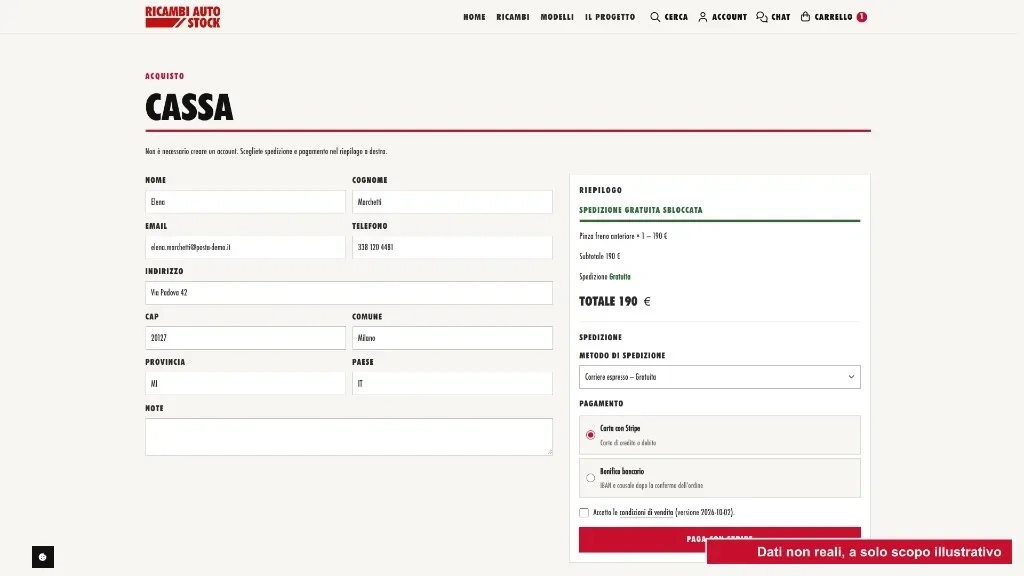
Task: Open the cookie settings floating icon
Action: (42, 557)
